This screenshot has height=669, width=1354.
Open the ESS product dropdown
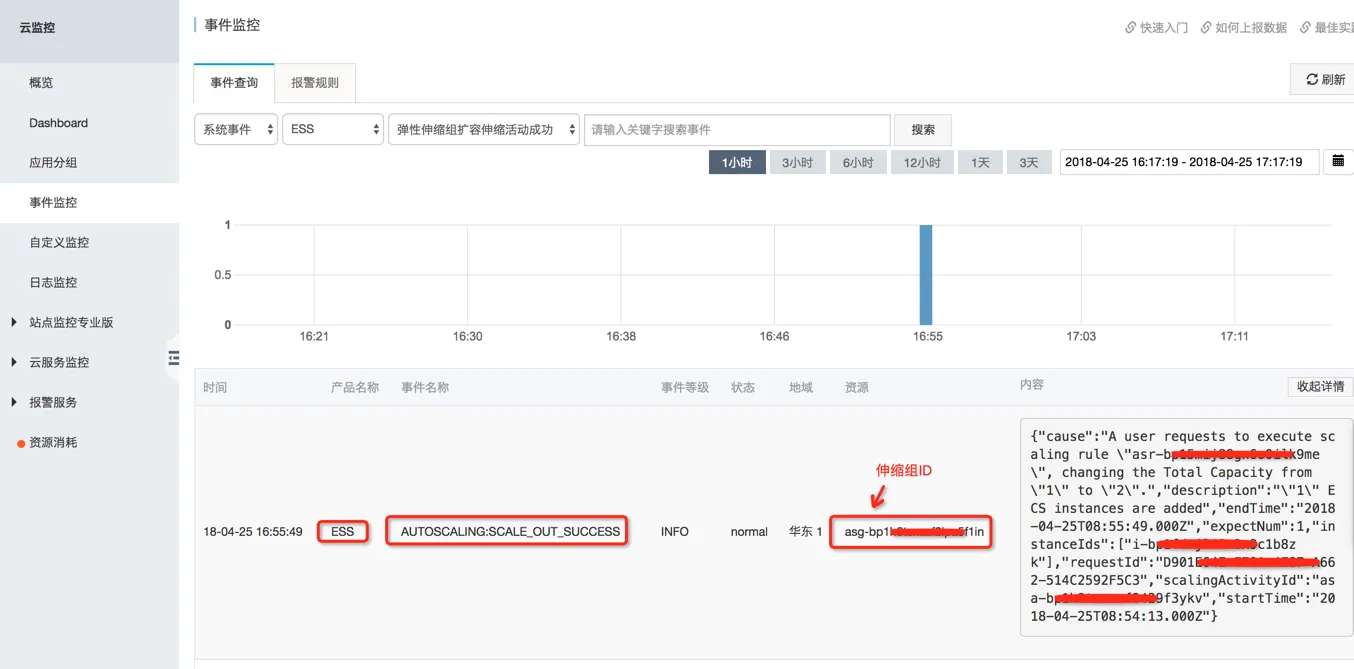(x=333, y=129)
